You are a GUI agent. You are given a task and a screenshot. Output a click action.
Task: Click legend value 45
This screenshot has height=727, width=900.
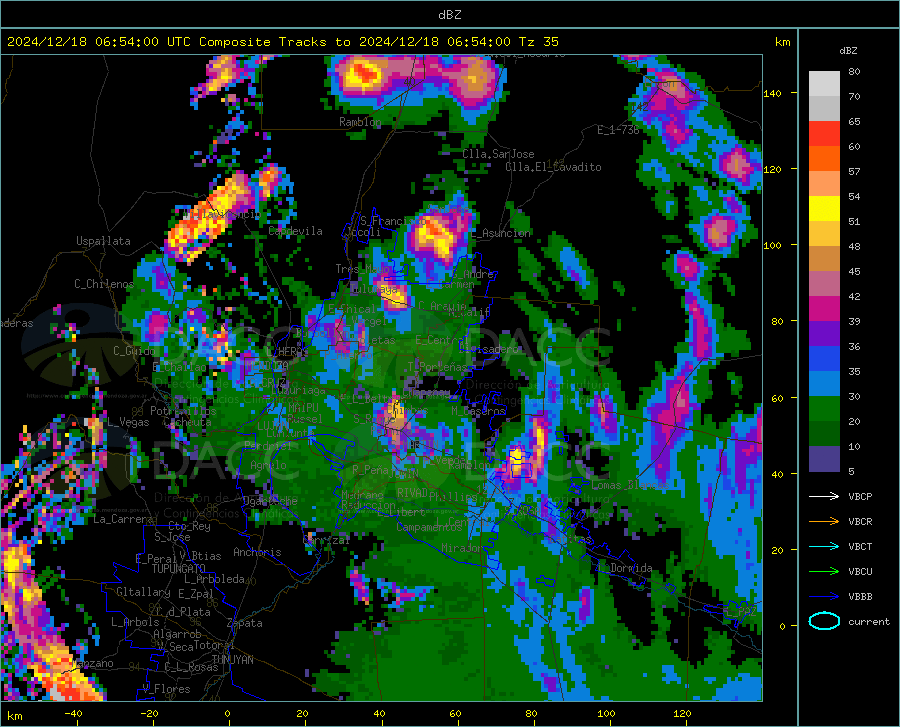pos(854,271)
